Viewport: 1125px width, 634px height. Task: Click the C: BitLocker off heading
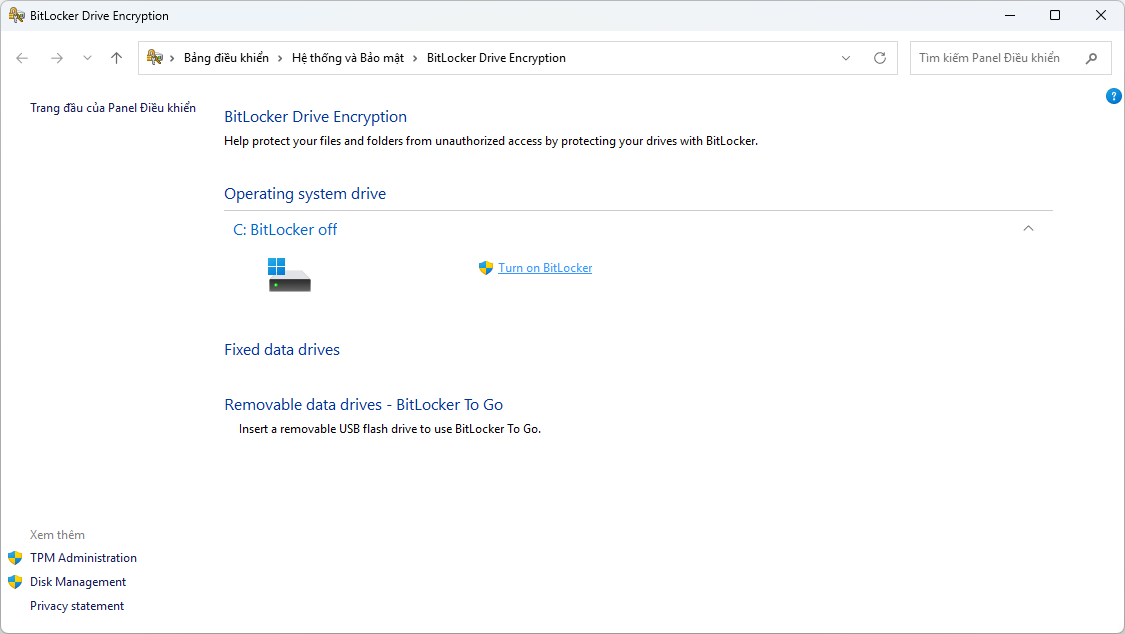tap(285, 230)
